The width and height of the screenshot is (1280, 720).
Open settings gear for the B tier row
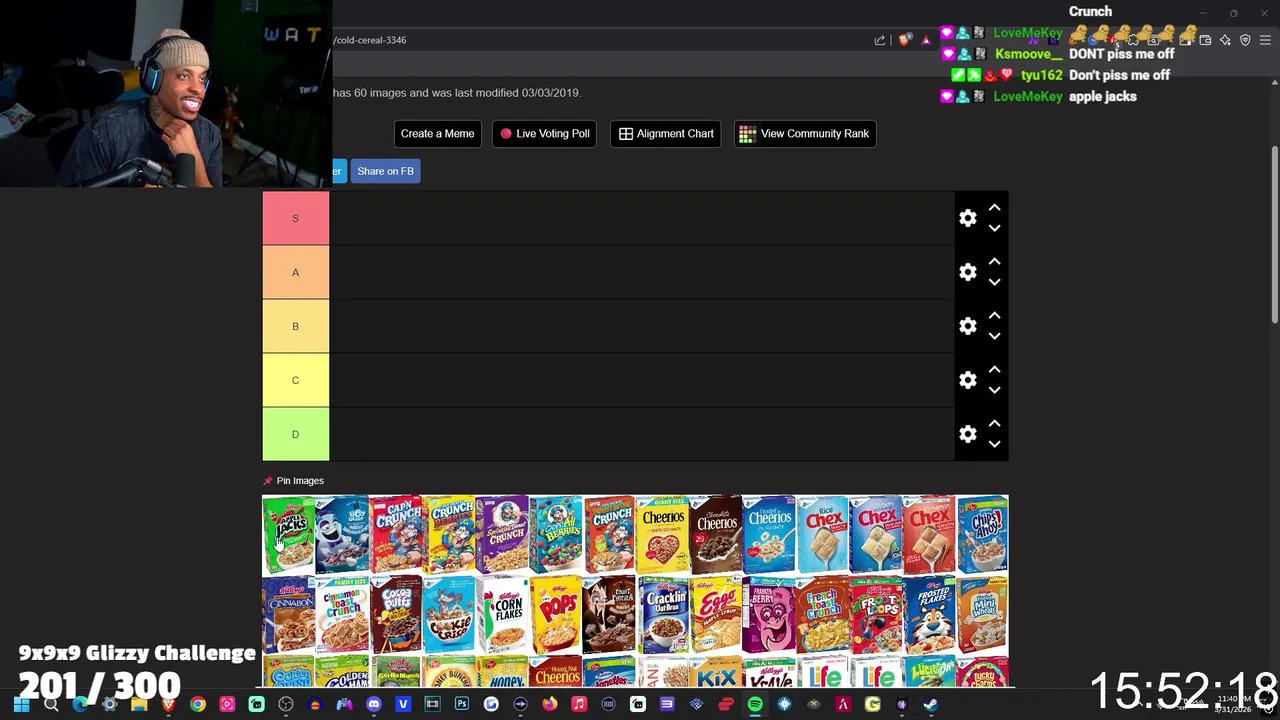[968, 326]
